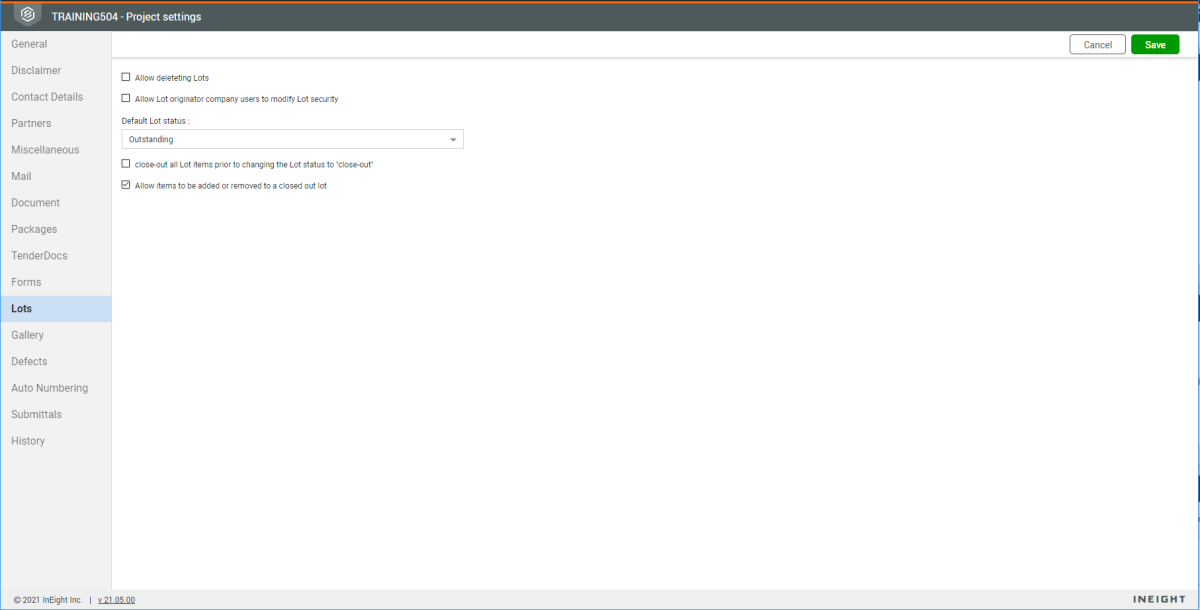Select Packages in the sidebar

point(56,230)
